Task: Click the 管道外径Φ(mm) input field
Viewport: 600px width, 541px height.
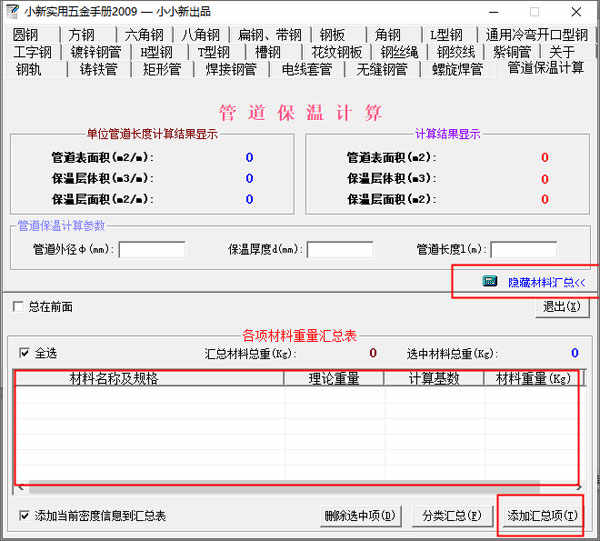Action: pos(152,249)
